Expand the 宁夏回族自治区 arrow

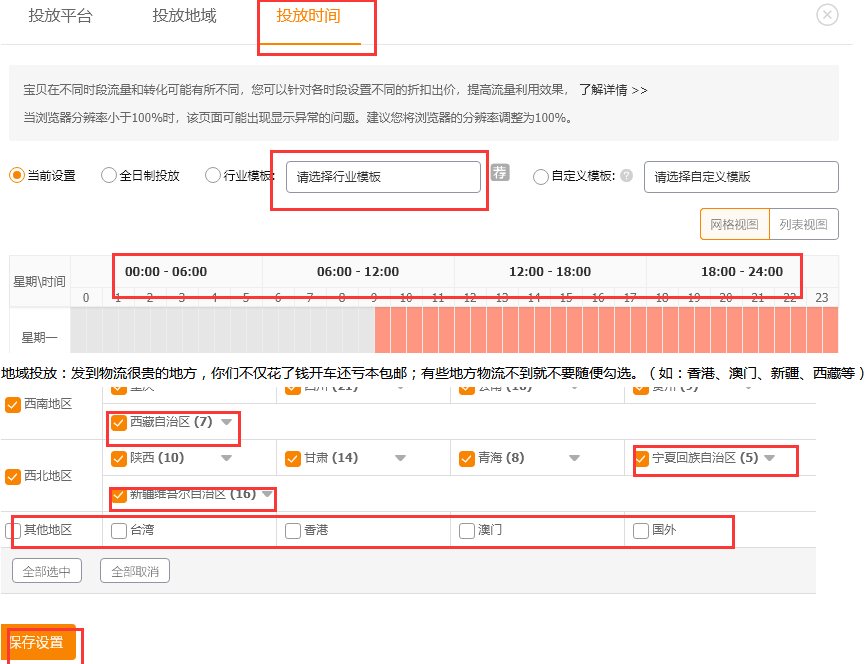tap(770, 458)
